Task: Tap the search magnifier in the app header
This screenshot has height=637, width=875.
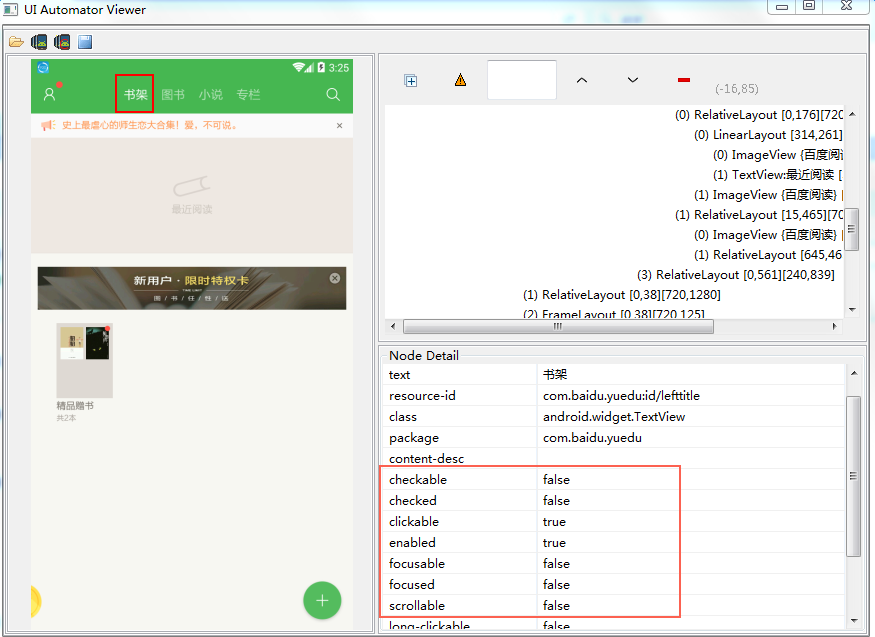Action: pyautogui.click(x=333, y=95)
